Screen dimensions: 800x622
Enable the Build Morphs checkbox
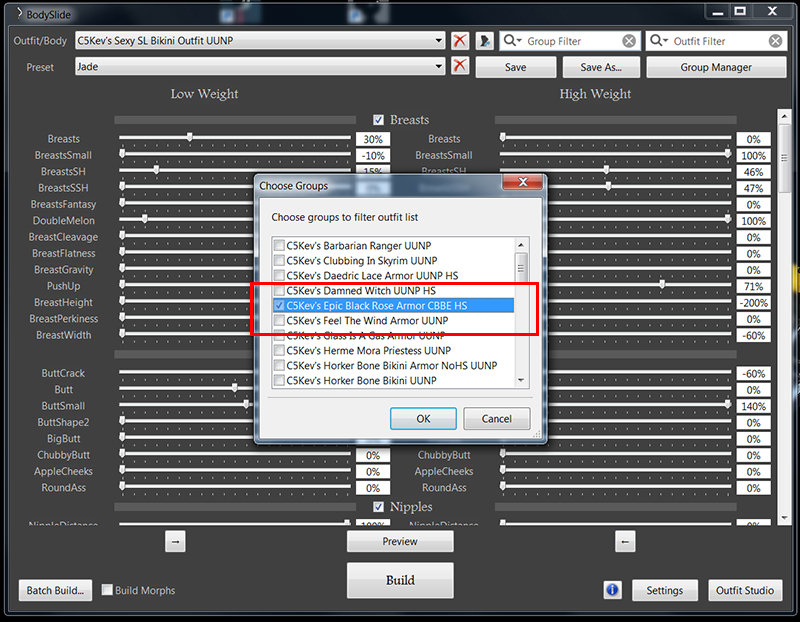coord(107,590)
